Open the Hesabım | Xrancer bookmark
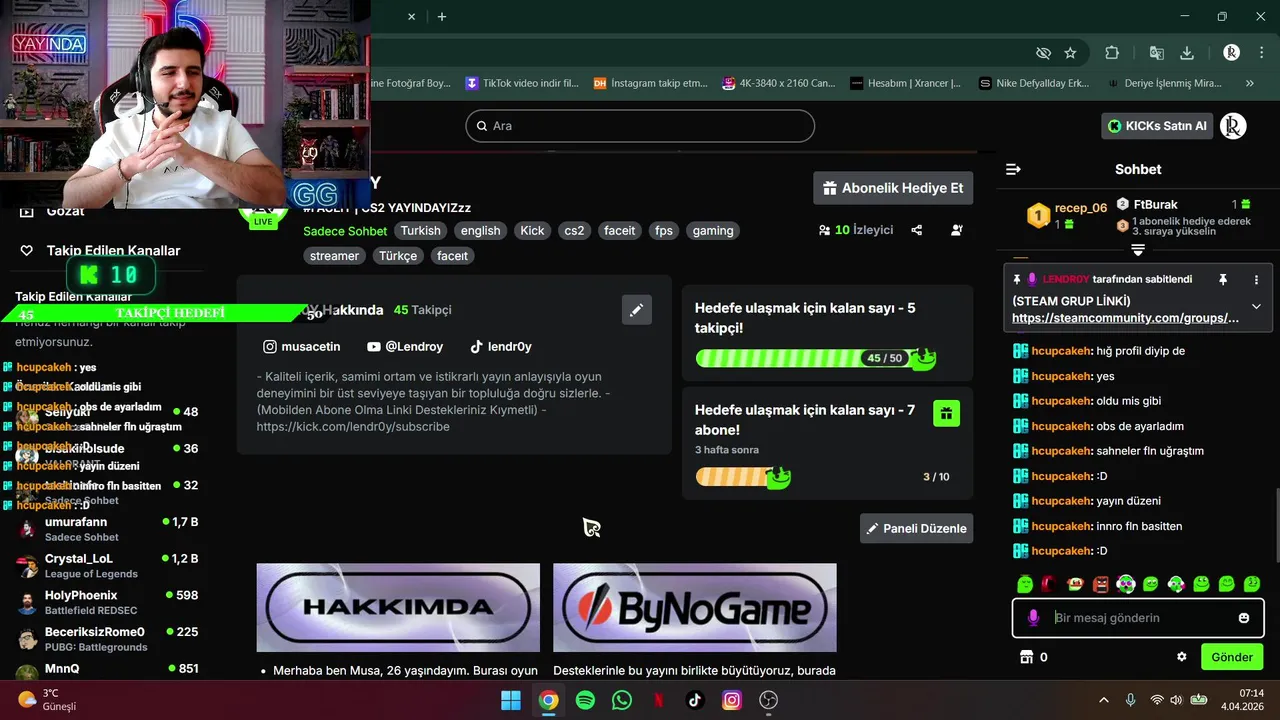Viewport: 1280px width, 720px height. click(x=905, y=83)
